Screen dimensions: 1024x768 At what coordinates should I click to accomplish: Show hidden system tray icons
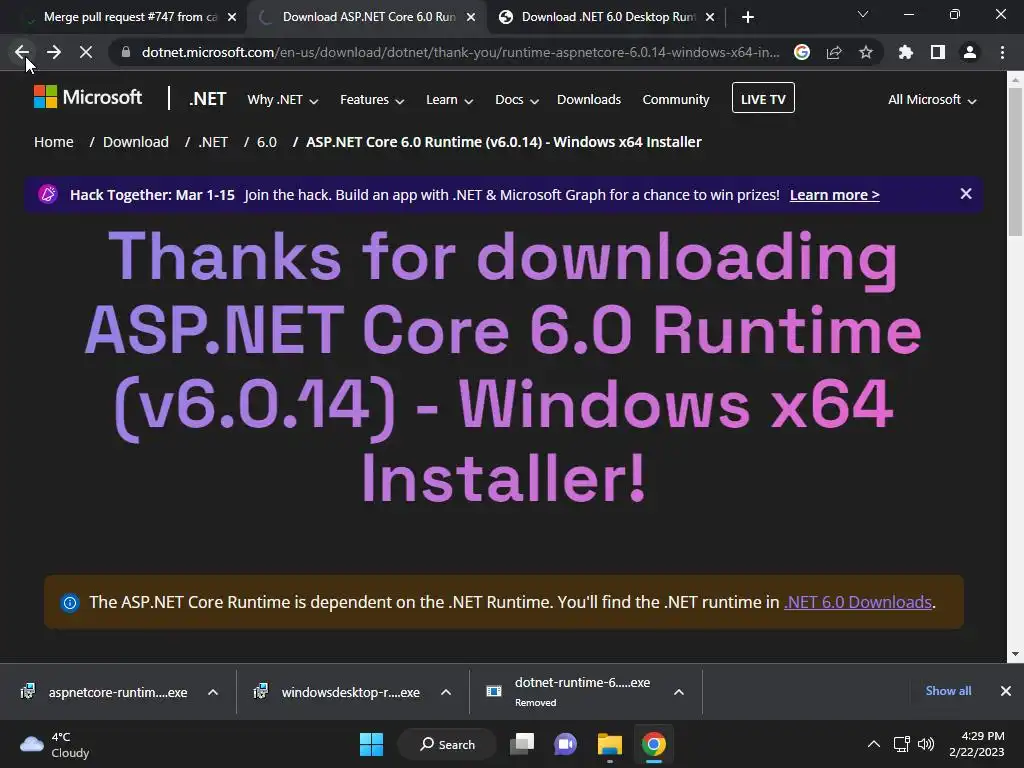point(873,744)
